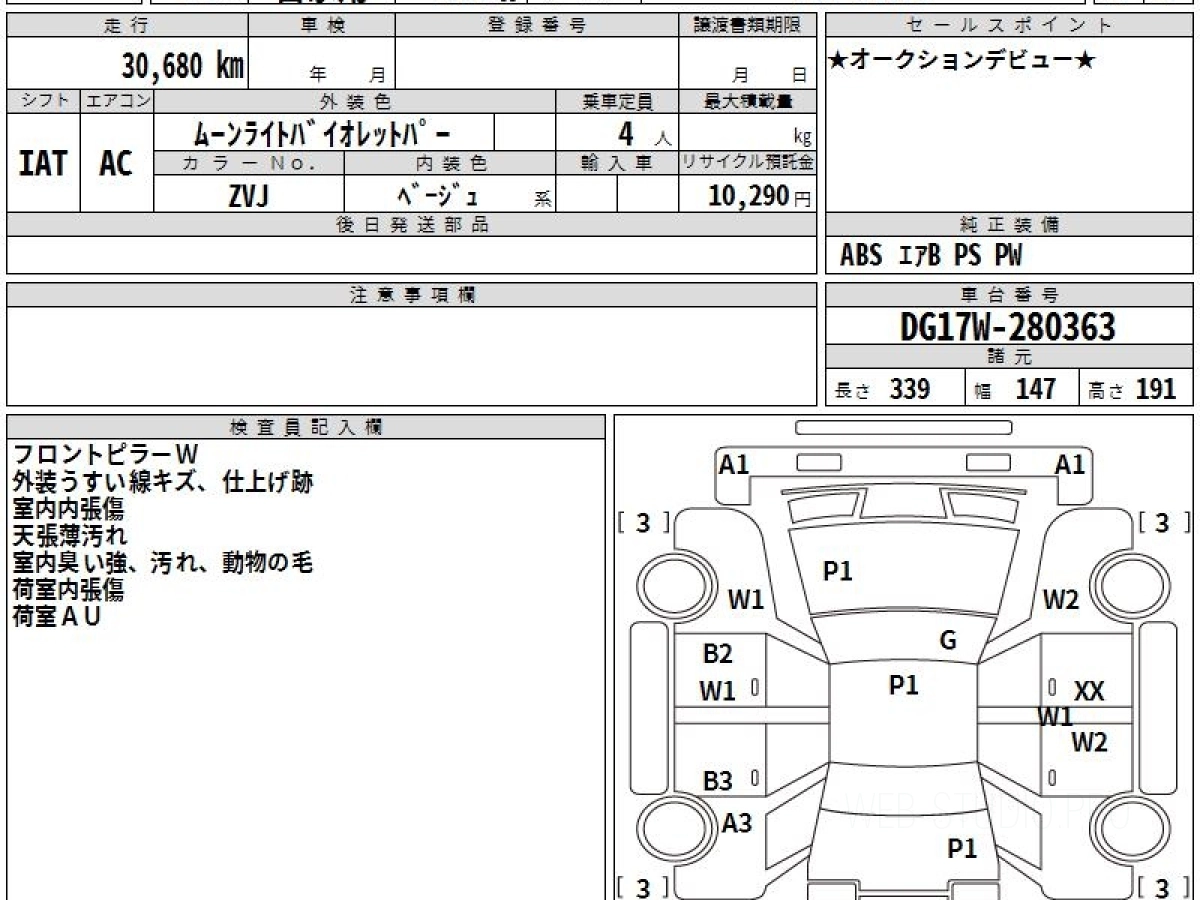Viewport: 1200px width, 900px height.
Task: Click the P1 mark on the roof
Action: click(903, 685)
